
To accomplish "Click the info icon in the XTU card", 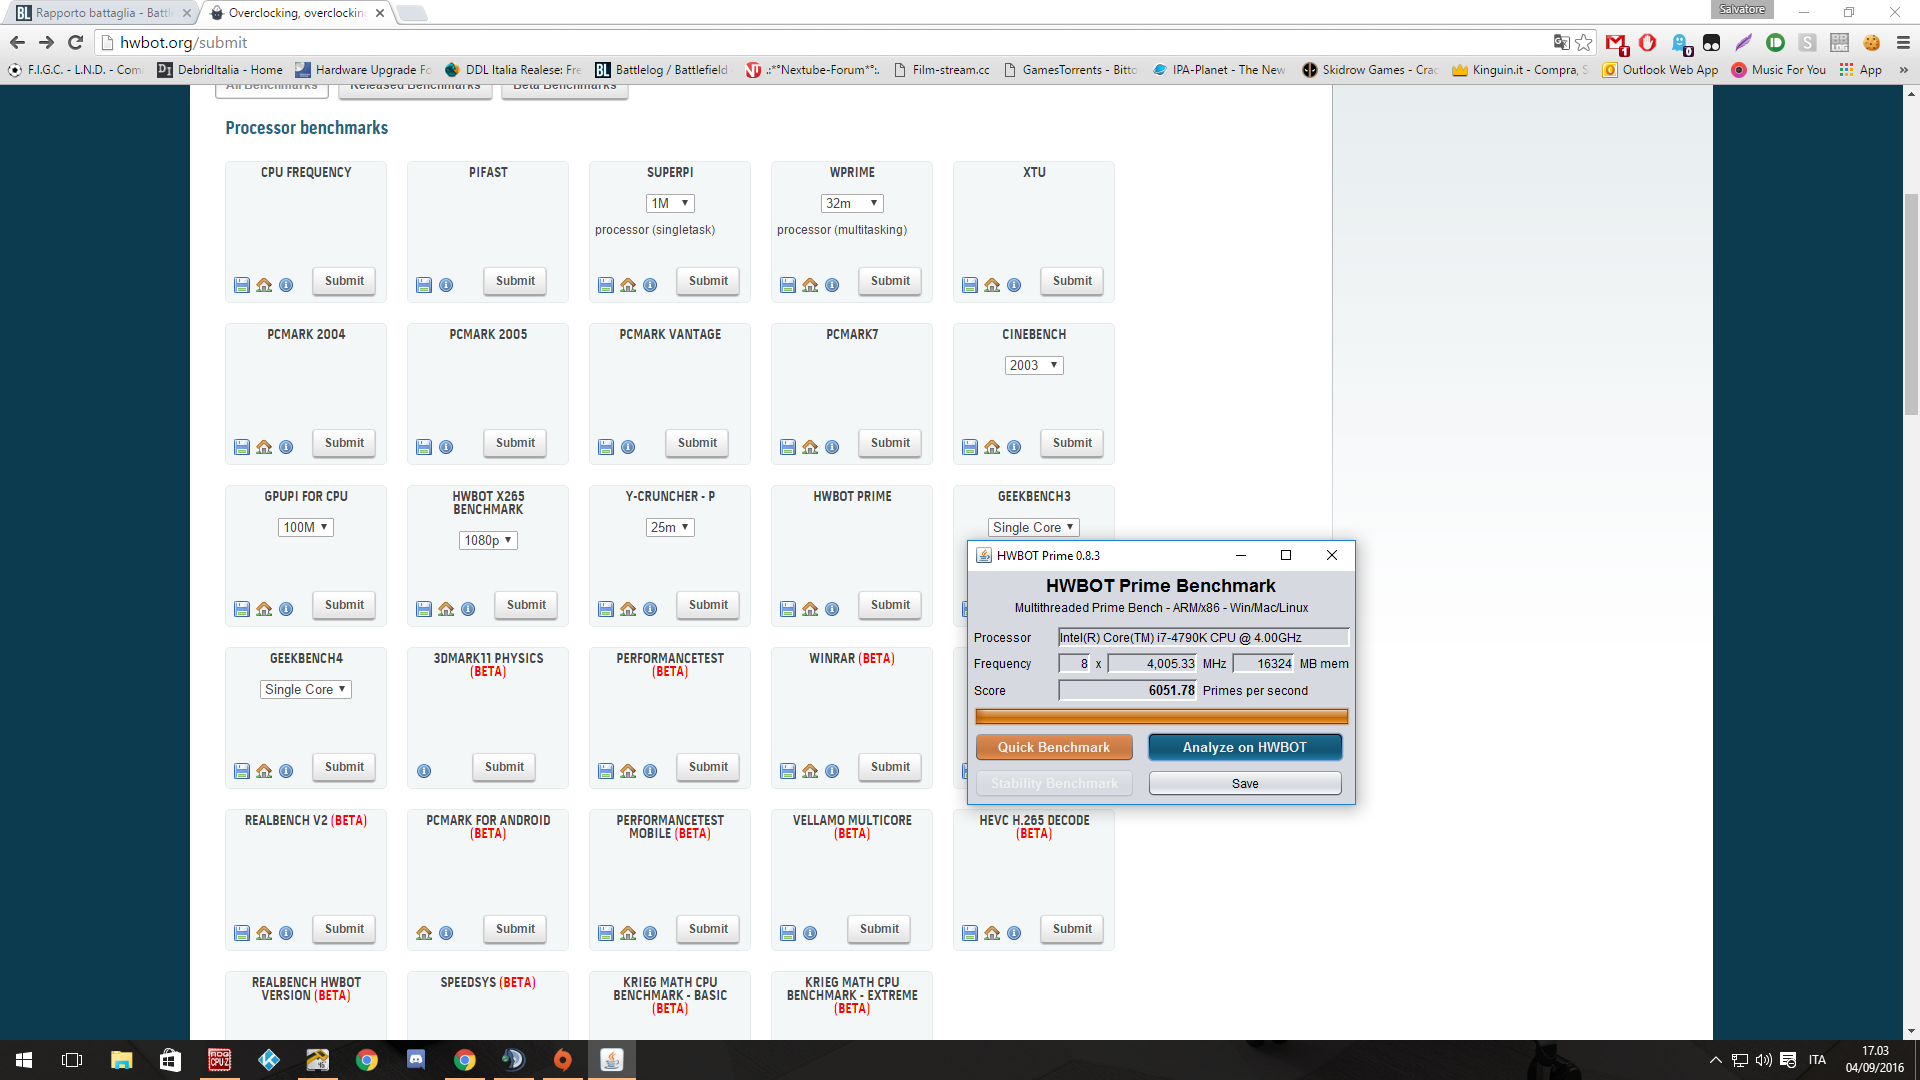I will pos(1014,285).
